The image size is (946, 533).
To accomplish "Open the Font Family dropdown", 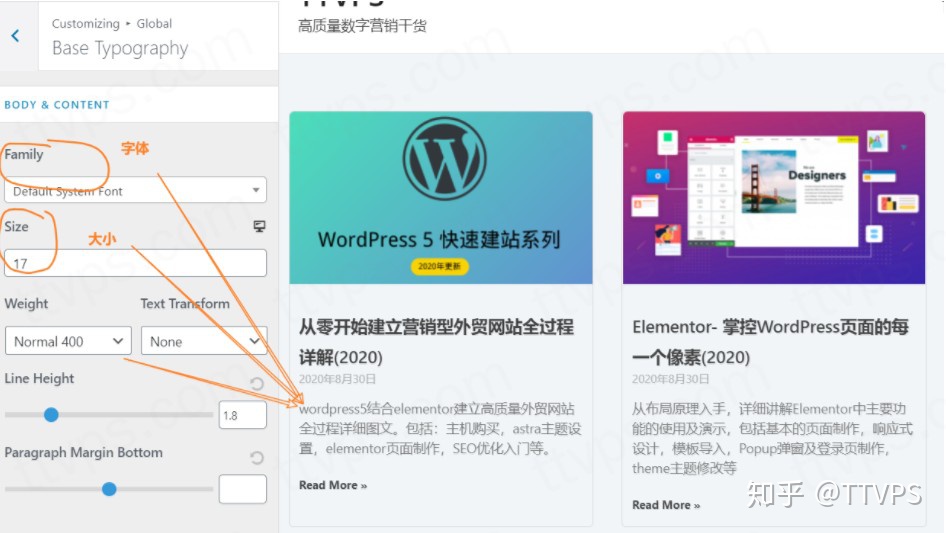I will 135,190.
